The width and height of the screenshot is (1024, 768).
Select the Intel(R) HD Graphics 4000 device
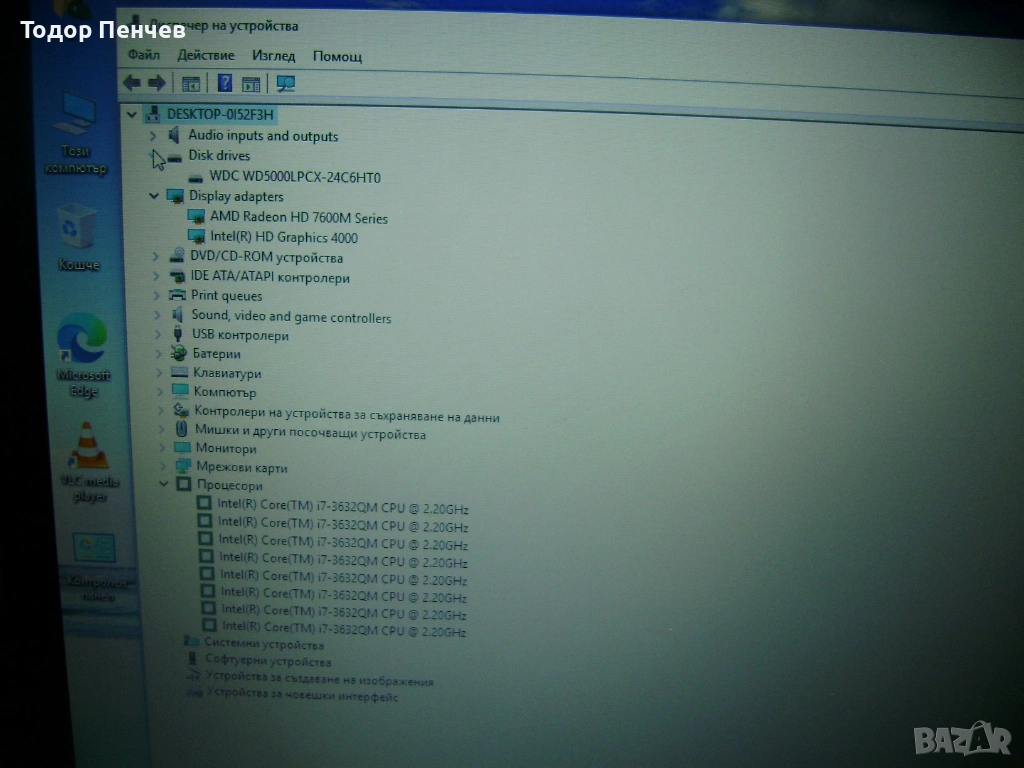click(x=283, y=238)
